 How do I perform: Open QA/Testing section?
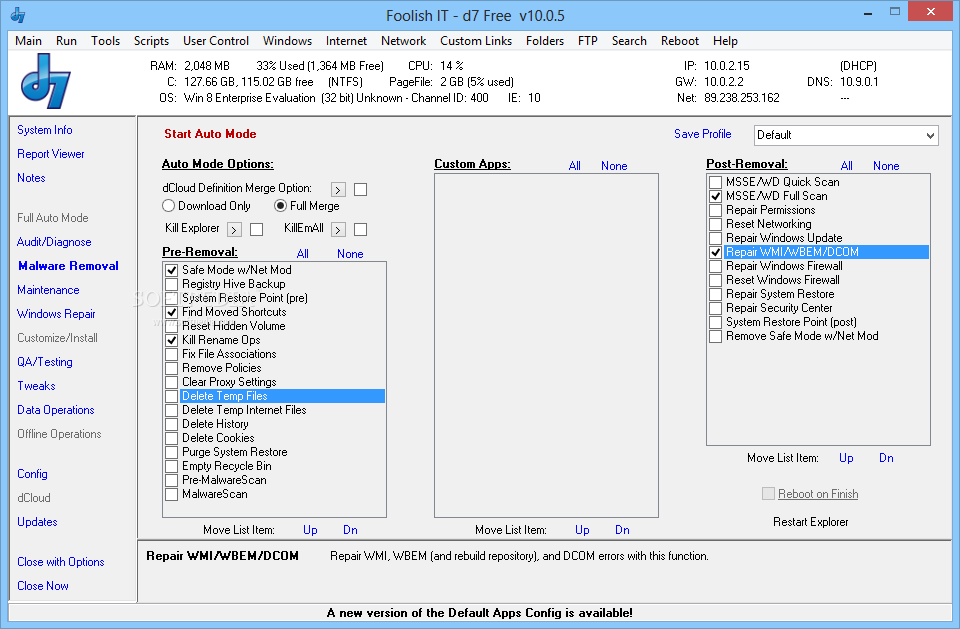click(45, 362)
